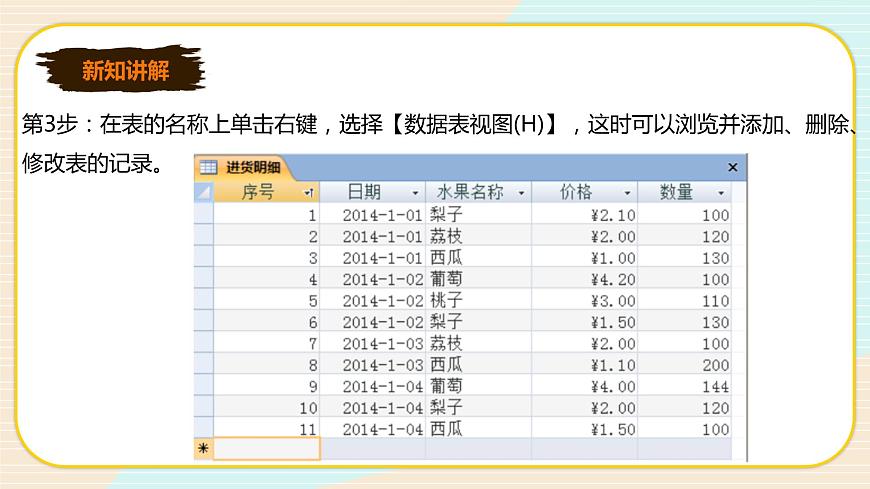This screenshot has height=489, width=870.
Task: Click the price cell ¥2.10
Action: pyautogui.click(x=584, y=214)
